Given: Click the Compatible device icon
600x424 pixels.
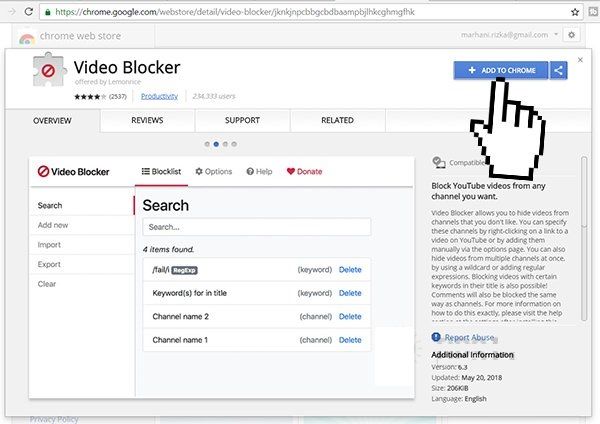Looking at the screenshot, I should pyautogui.click(x=439, y=162).
